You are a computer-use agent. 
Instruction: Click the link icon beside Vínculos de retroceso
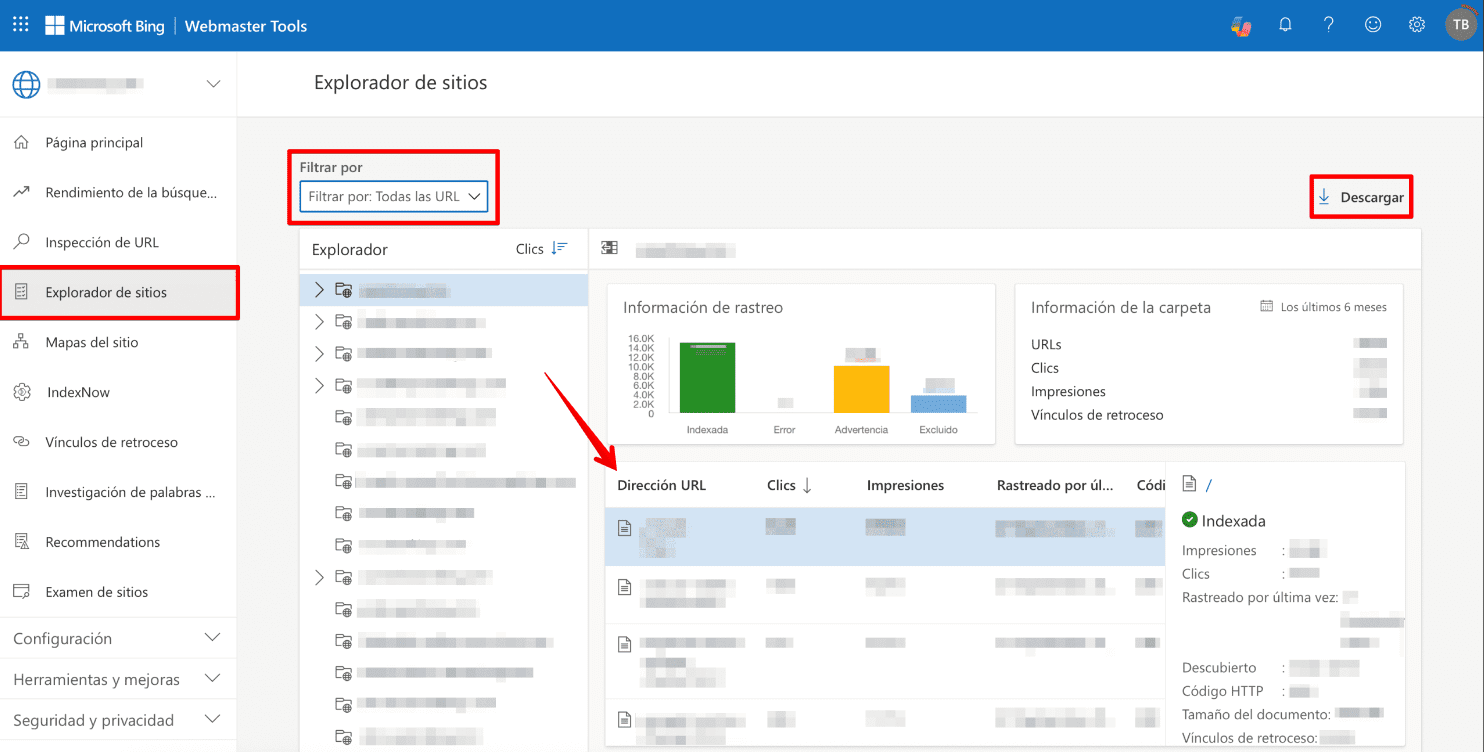tap(21, 442)
